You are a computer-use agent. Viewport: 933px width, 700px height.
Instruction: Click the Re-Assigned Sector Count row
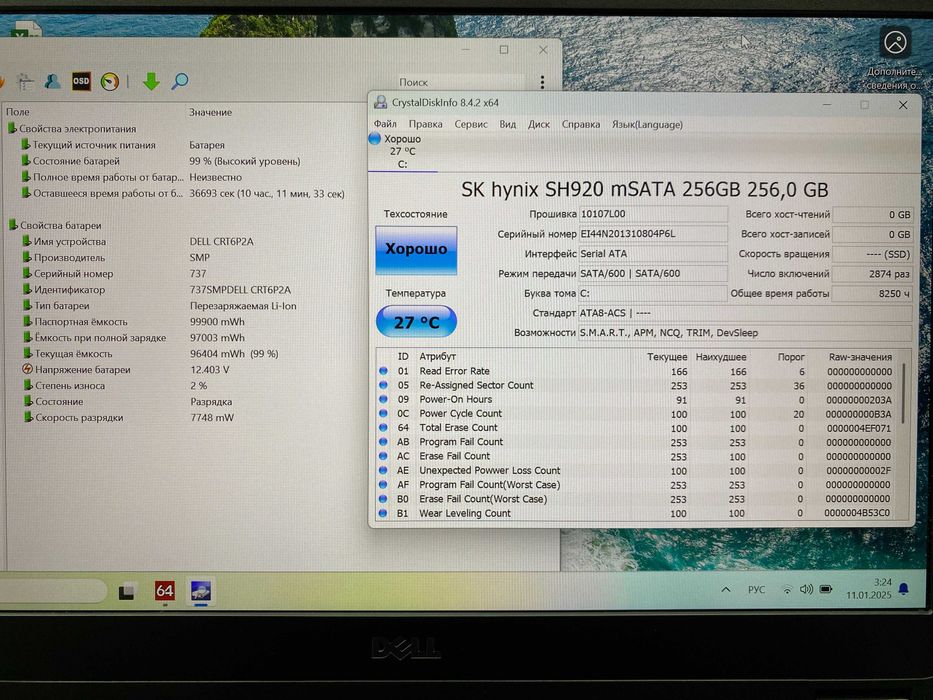coord(637,386)
